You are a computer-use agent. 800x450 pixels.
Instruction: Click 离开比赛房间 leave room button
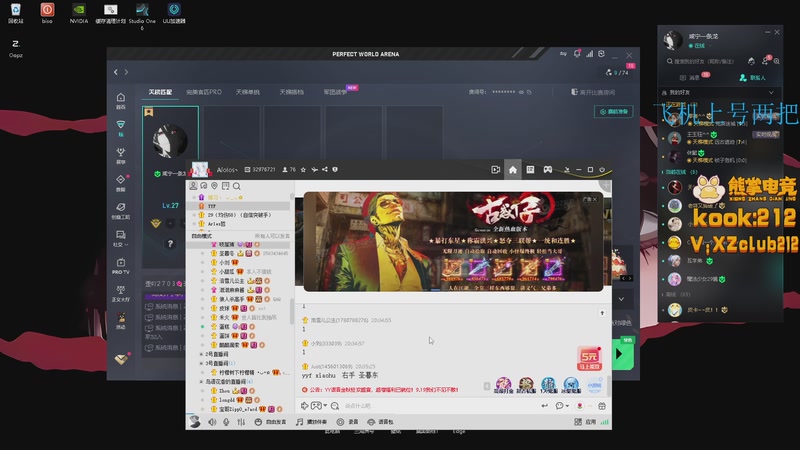coord(593,92)
